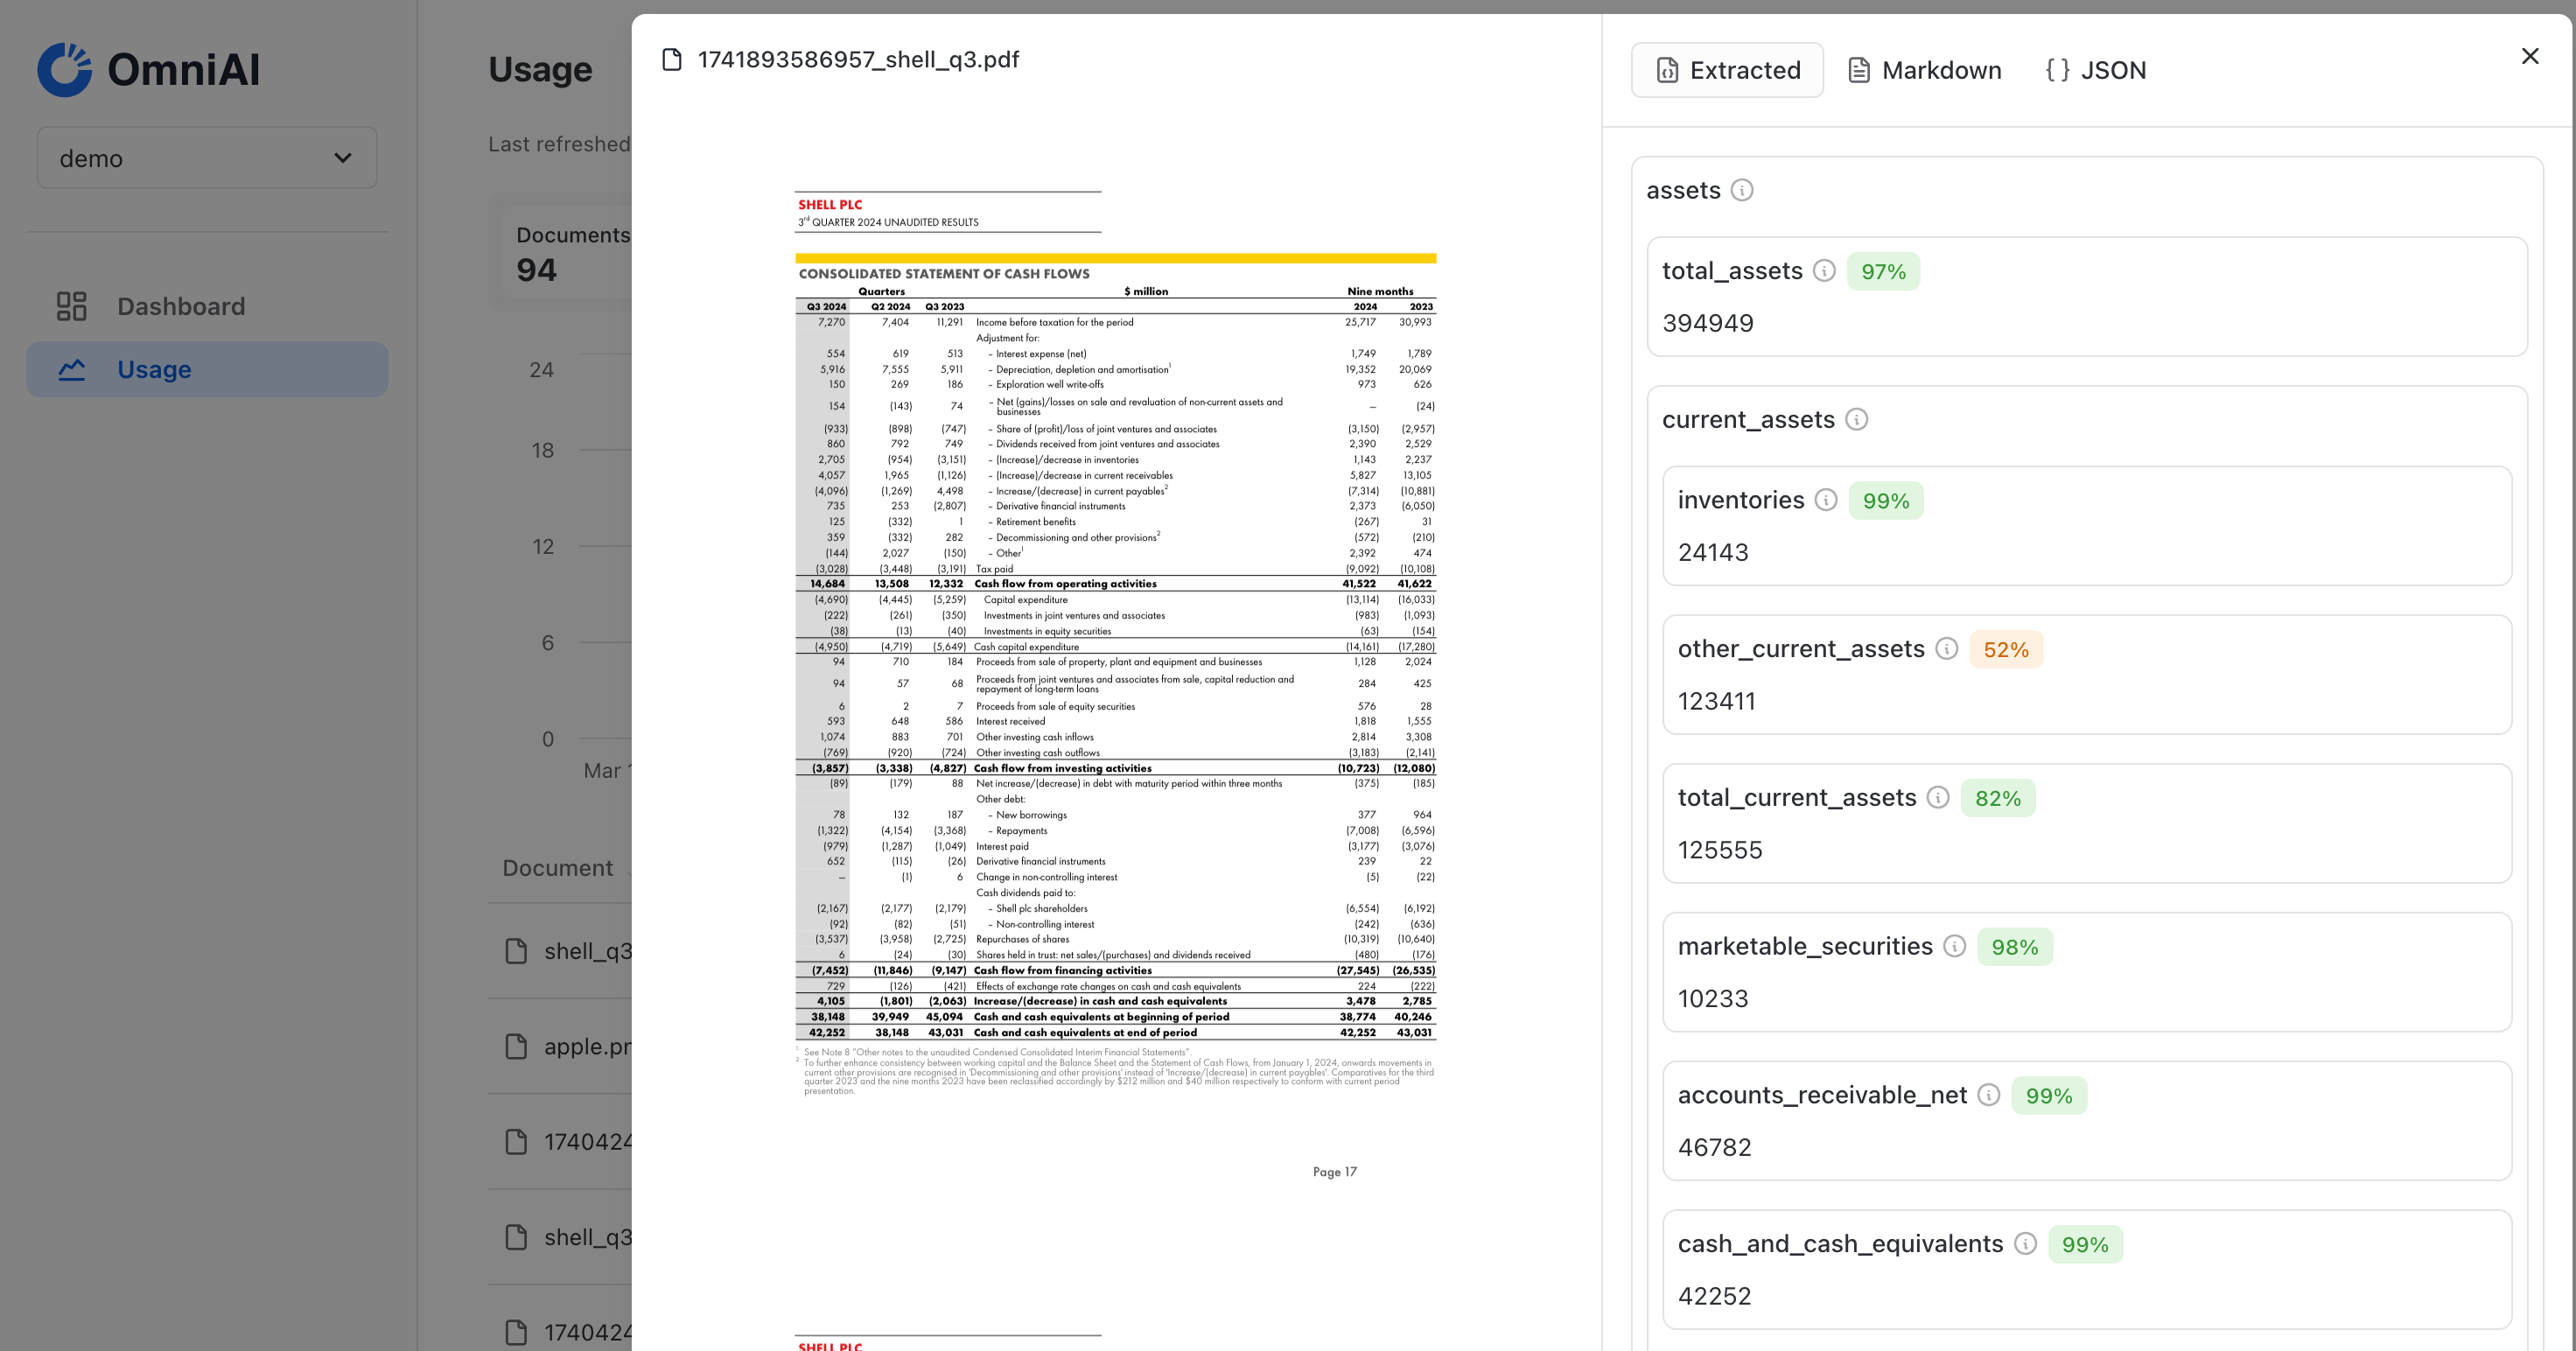
Task: Open the demo workspace dropdown
Action: pyautogui.click(x=206, y=158)
